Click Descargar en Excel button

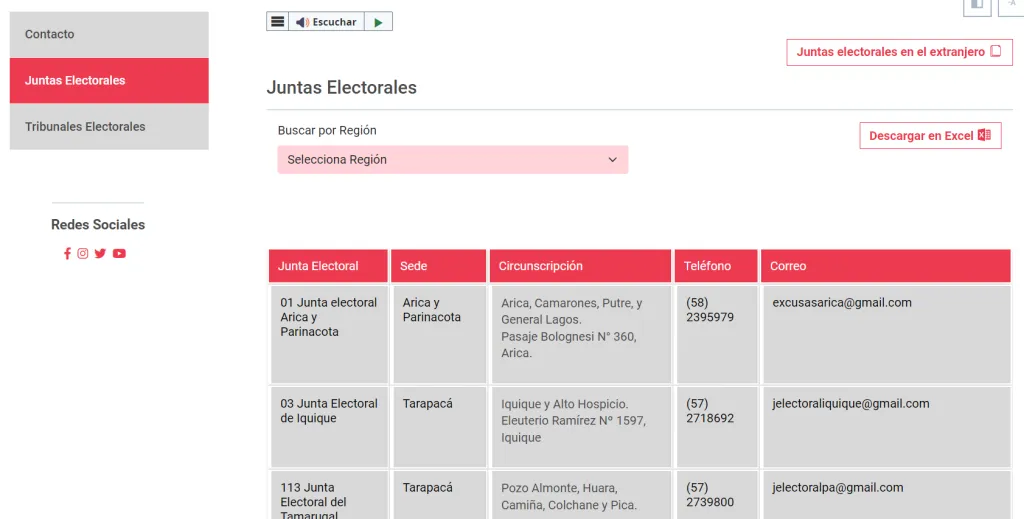(930, 136)
